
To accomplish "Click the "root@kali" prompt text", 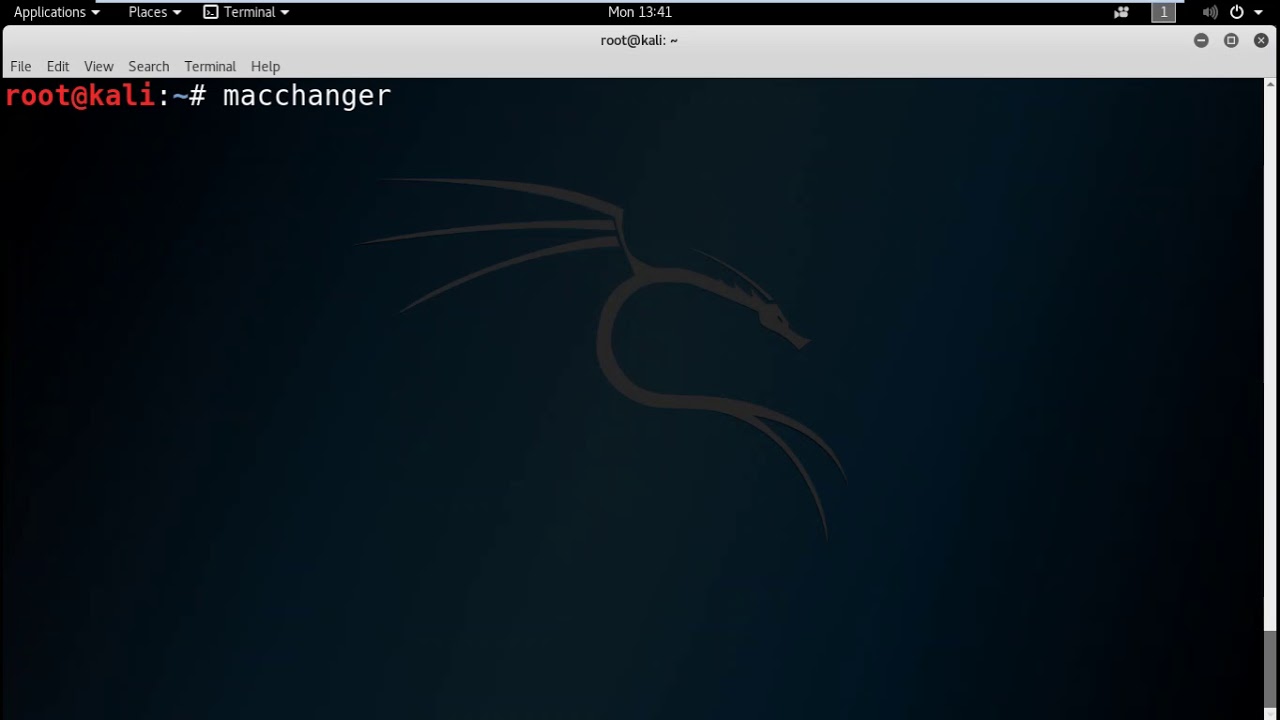I will [80, 96].
